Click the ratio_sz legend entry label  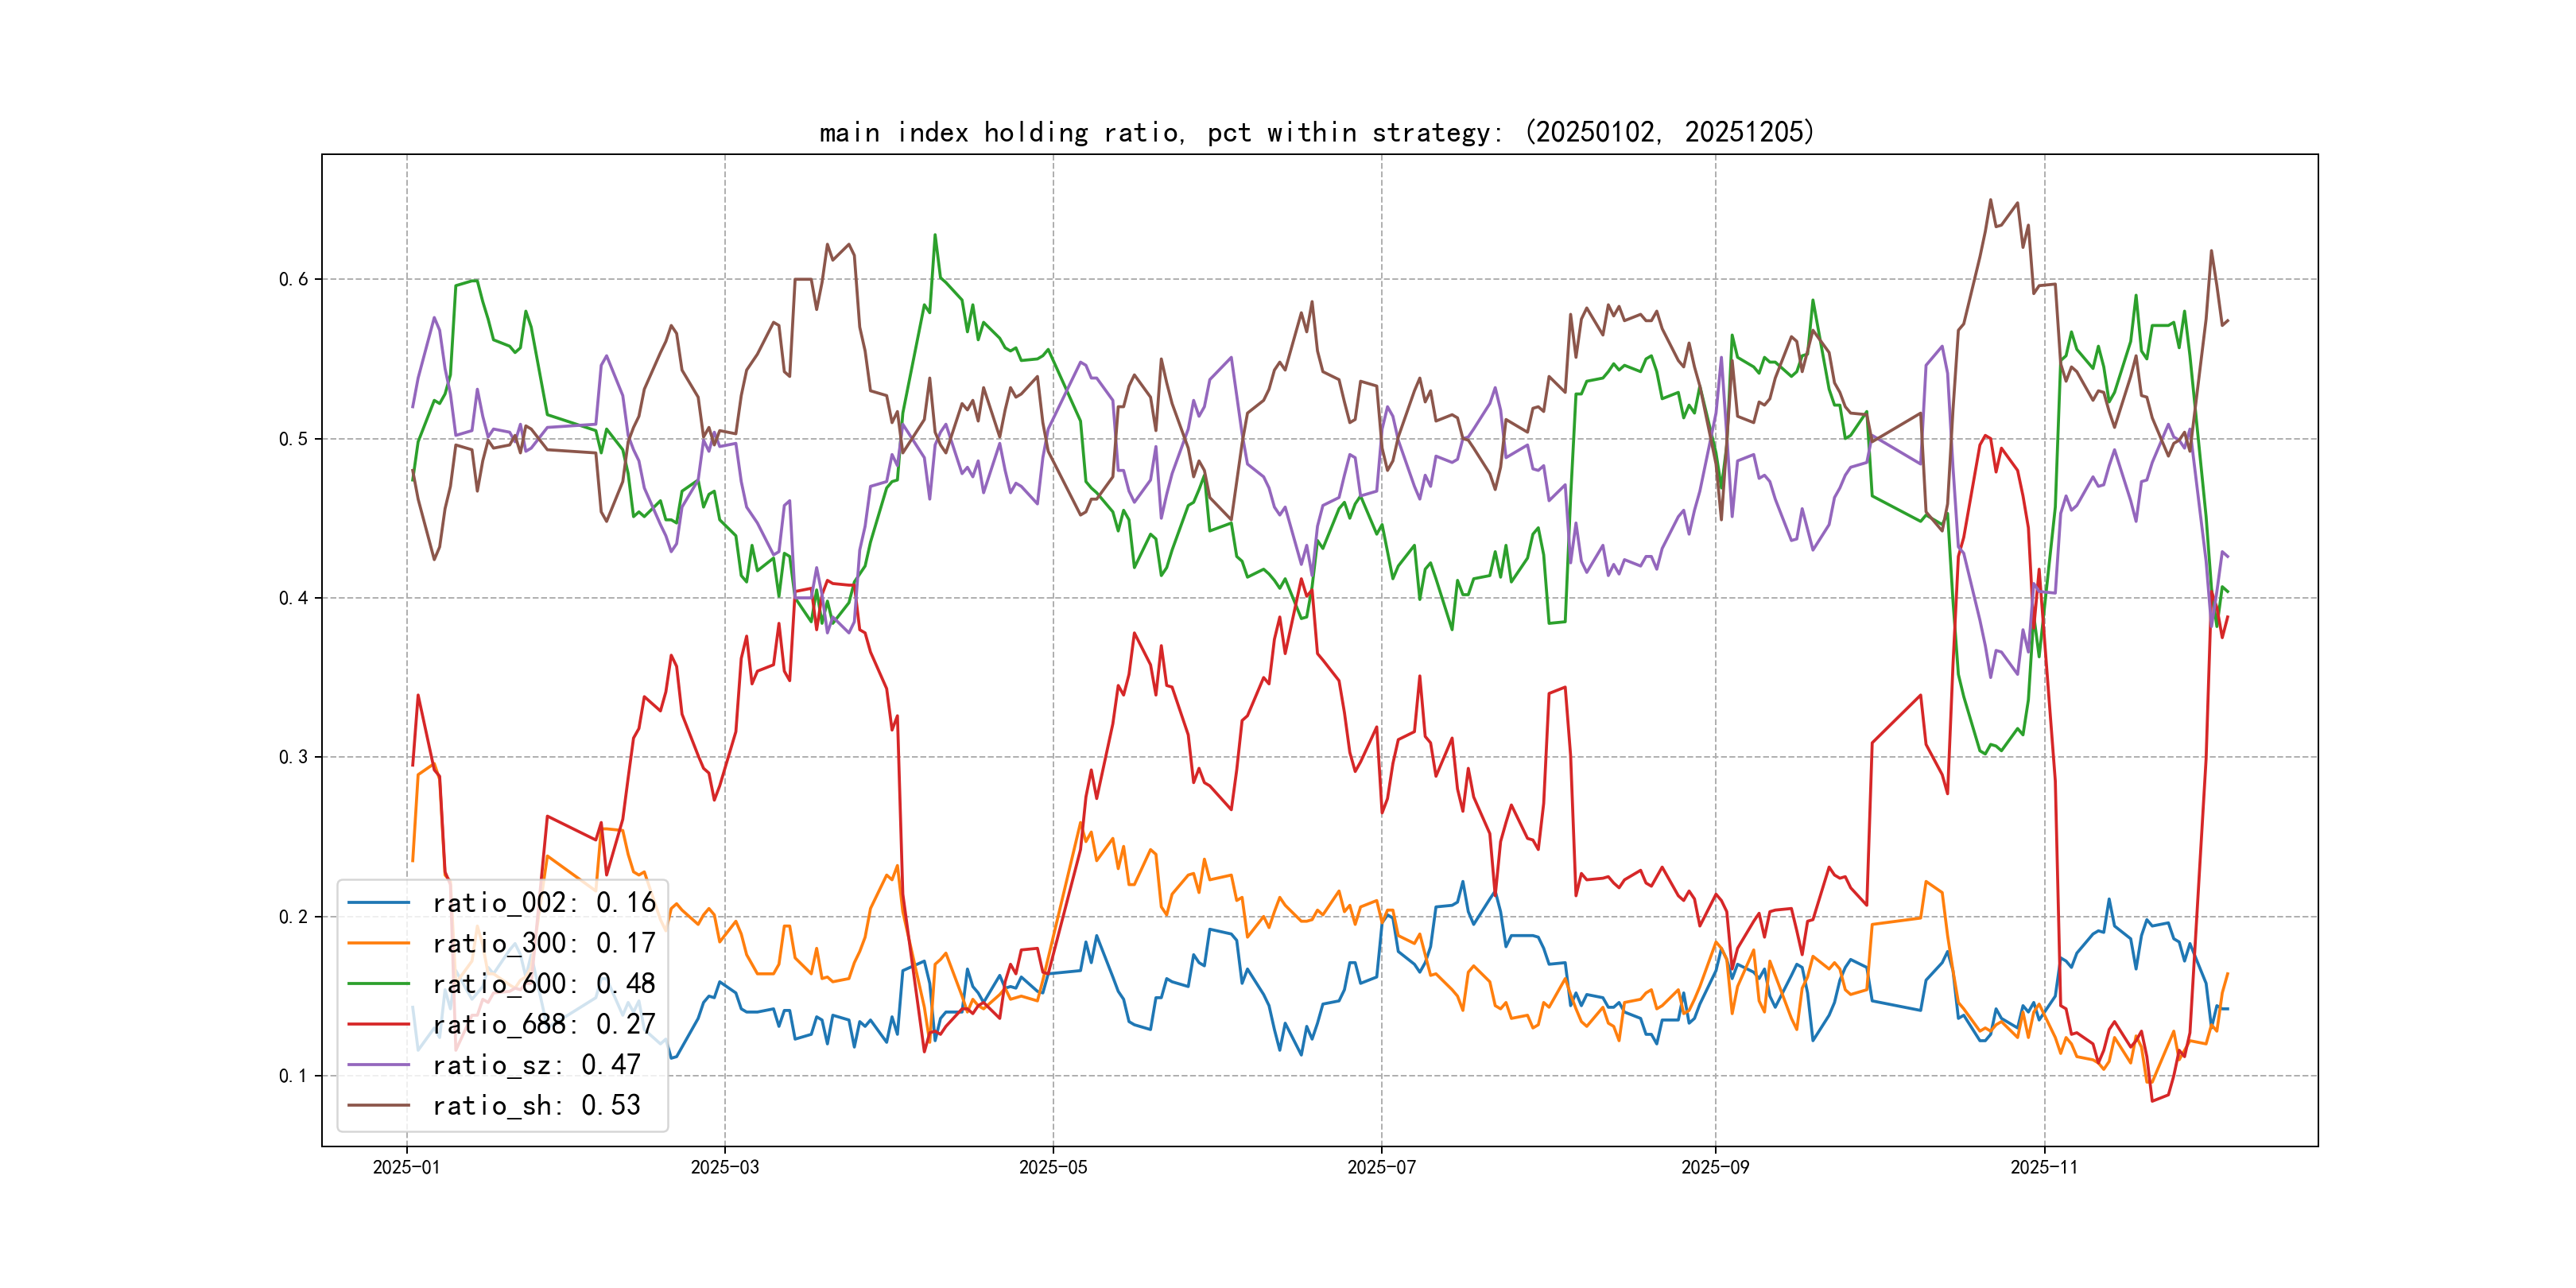point(536,1065)
